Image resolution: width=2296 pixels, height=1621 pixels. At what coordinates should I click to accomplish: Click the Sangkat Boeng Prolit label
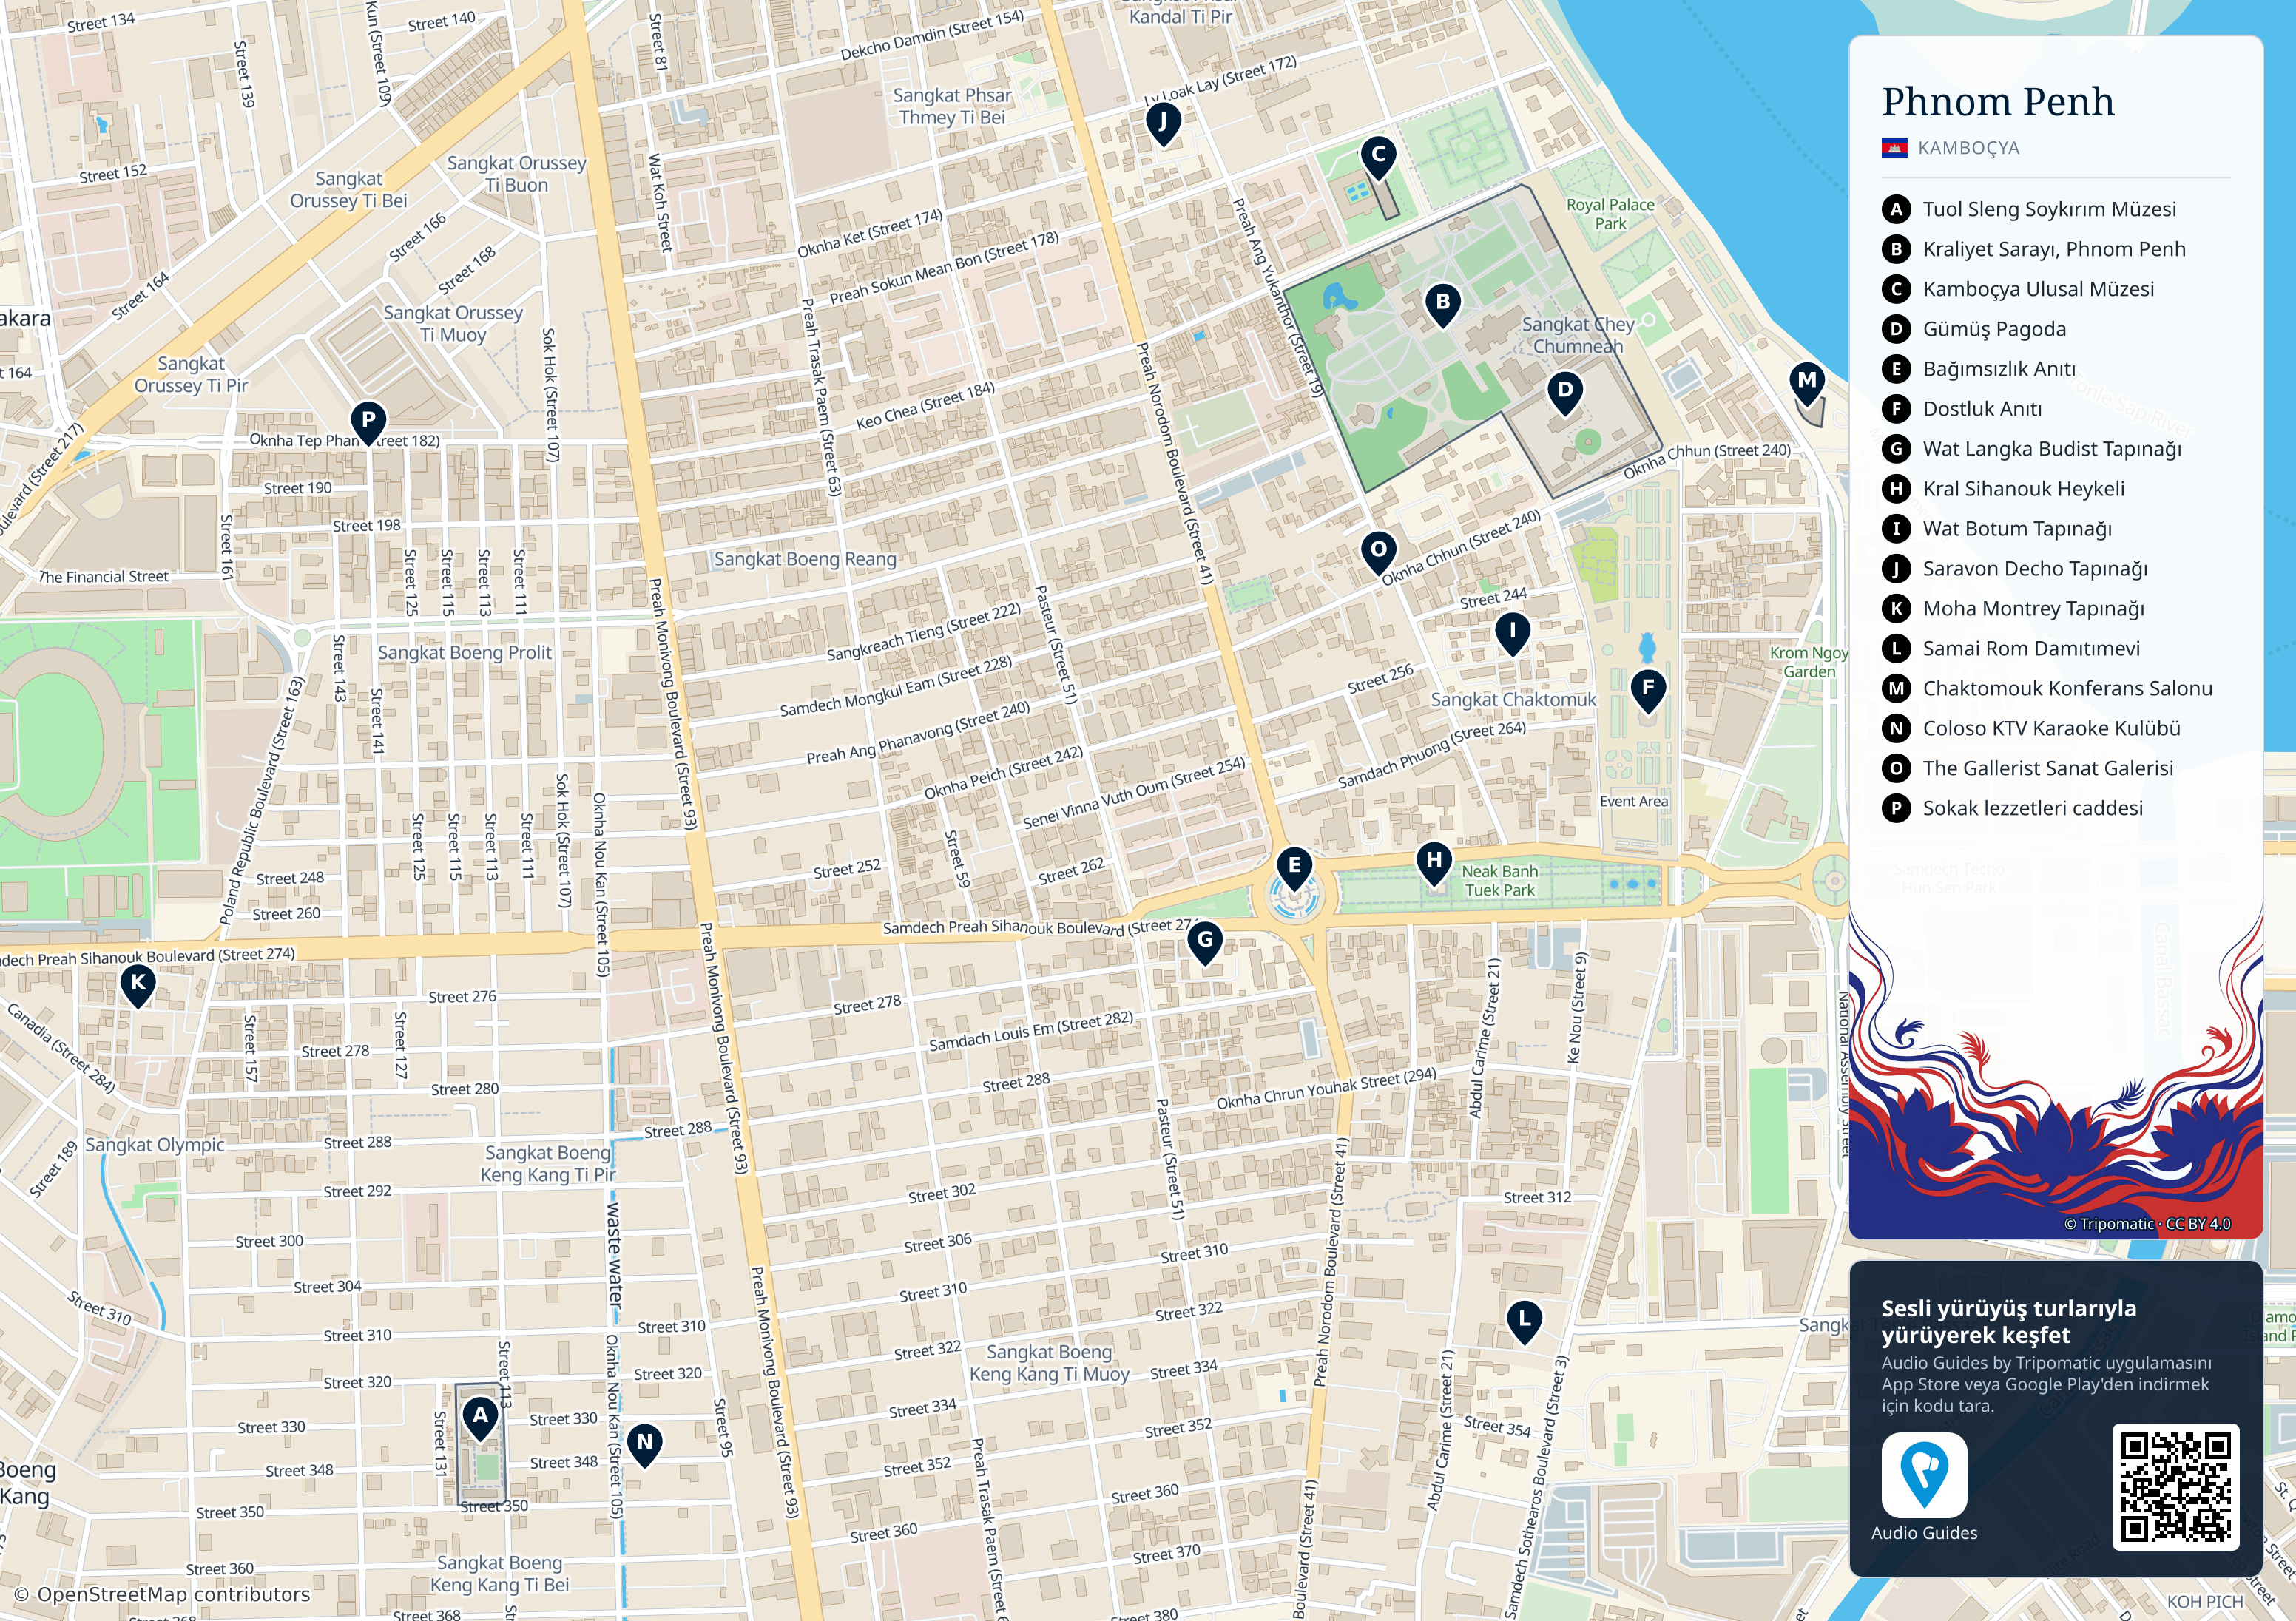coord(464,652)
